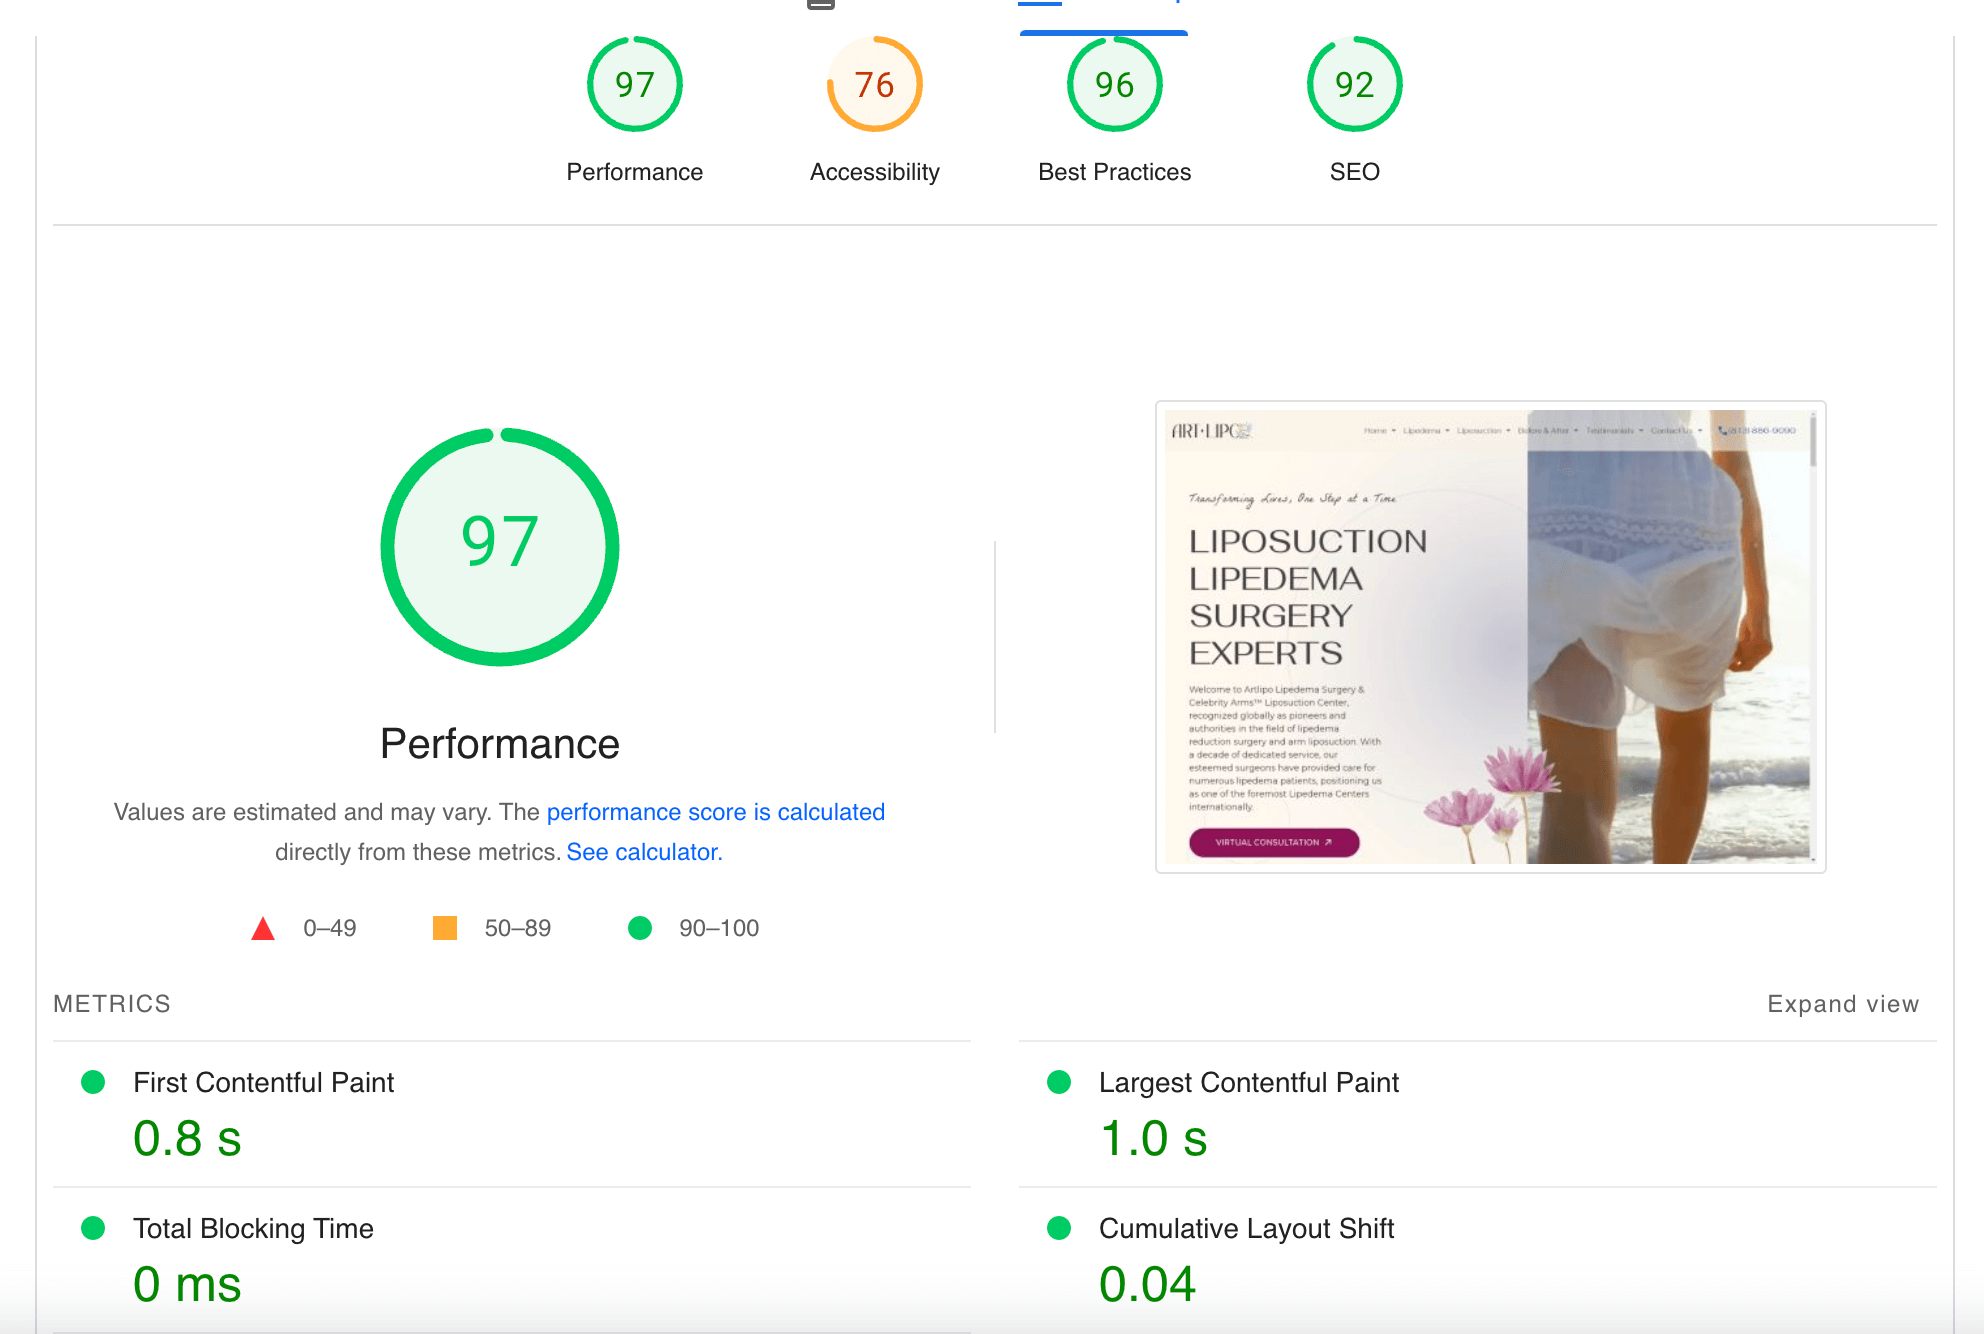Image resolution: width=1984 pixels, height=1334 pixels.
Task: Click green status dot beside Cumulative Layout Shift
Action: pyautogui.click(x=1059, y=1228)
